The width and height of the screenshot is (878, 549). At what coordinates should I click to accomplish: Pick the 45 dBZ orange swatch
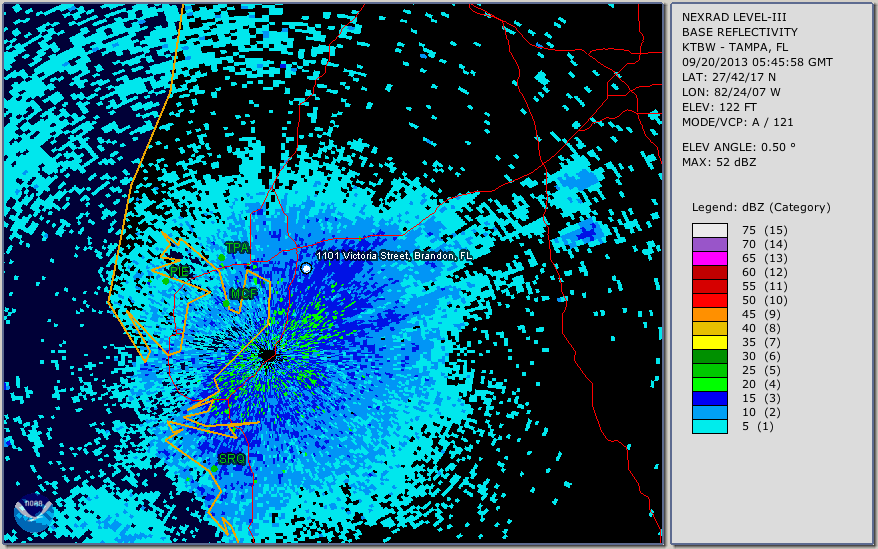pos(709,314)
